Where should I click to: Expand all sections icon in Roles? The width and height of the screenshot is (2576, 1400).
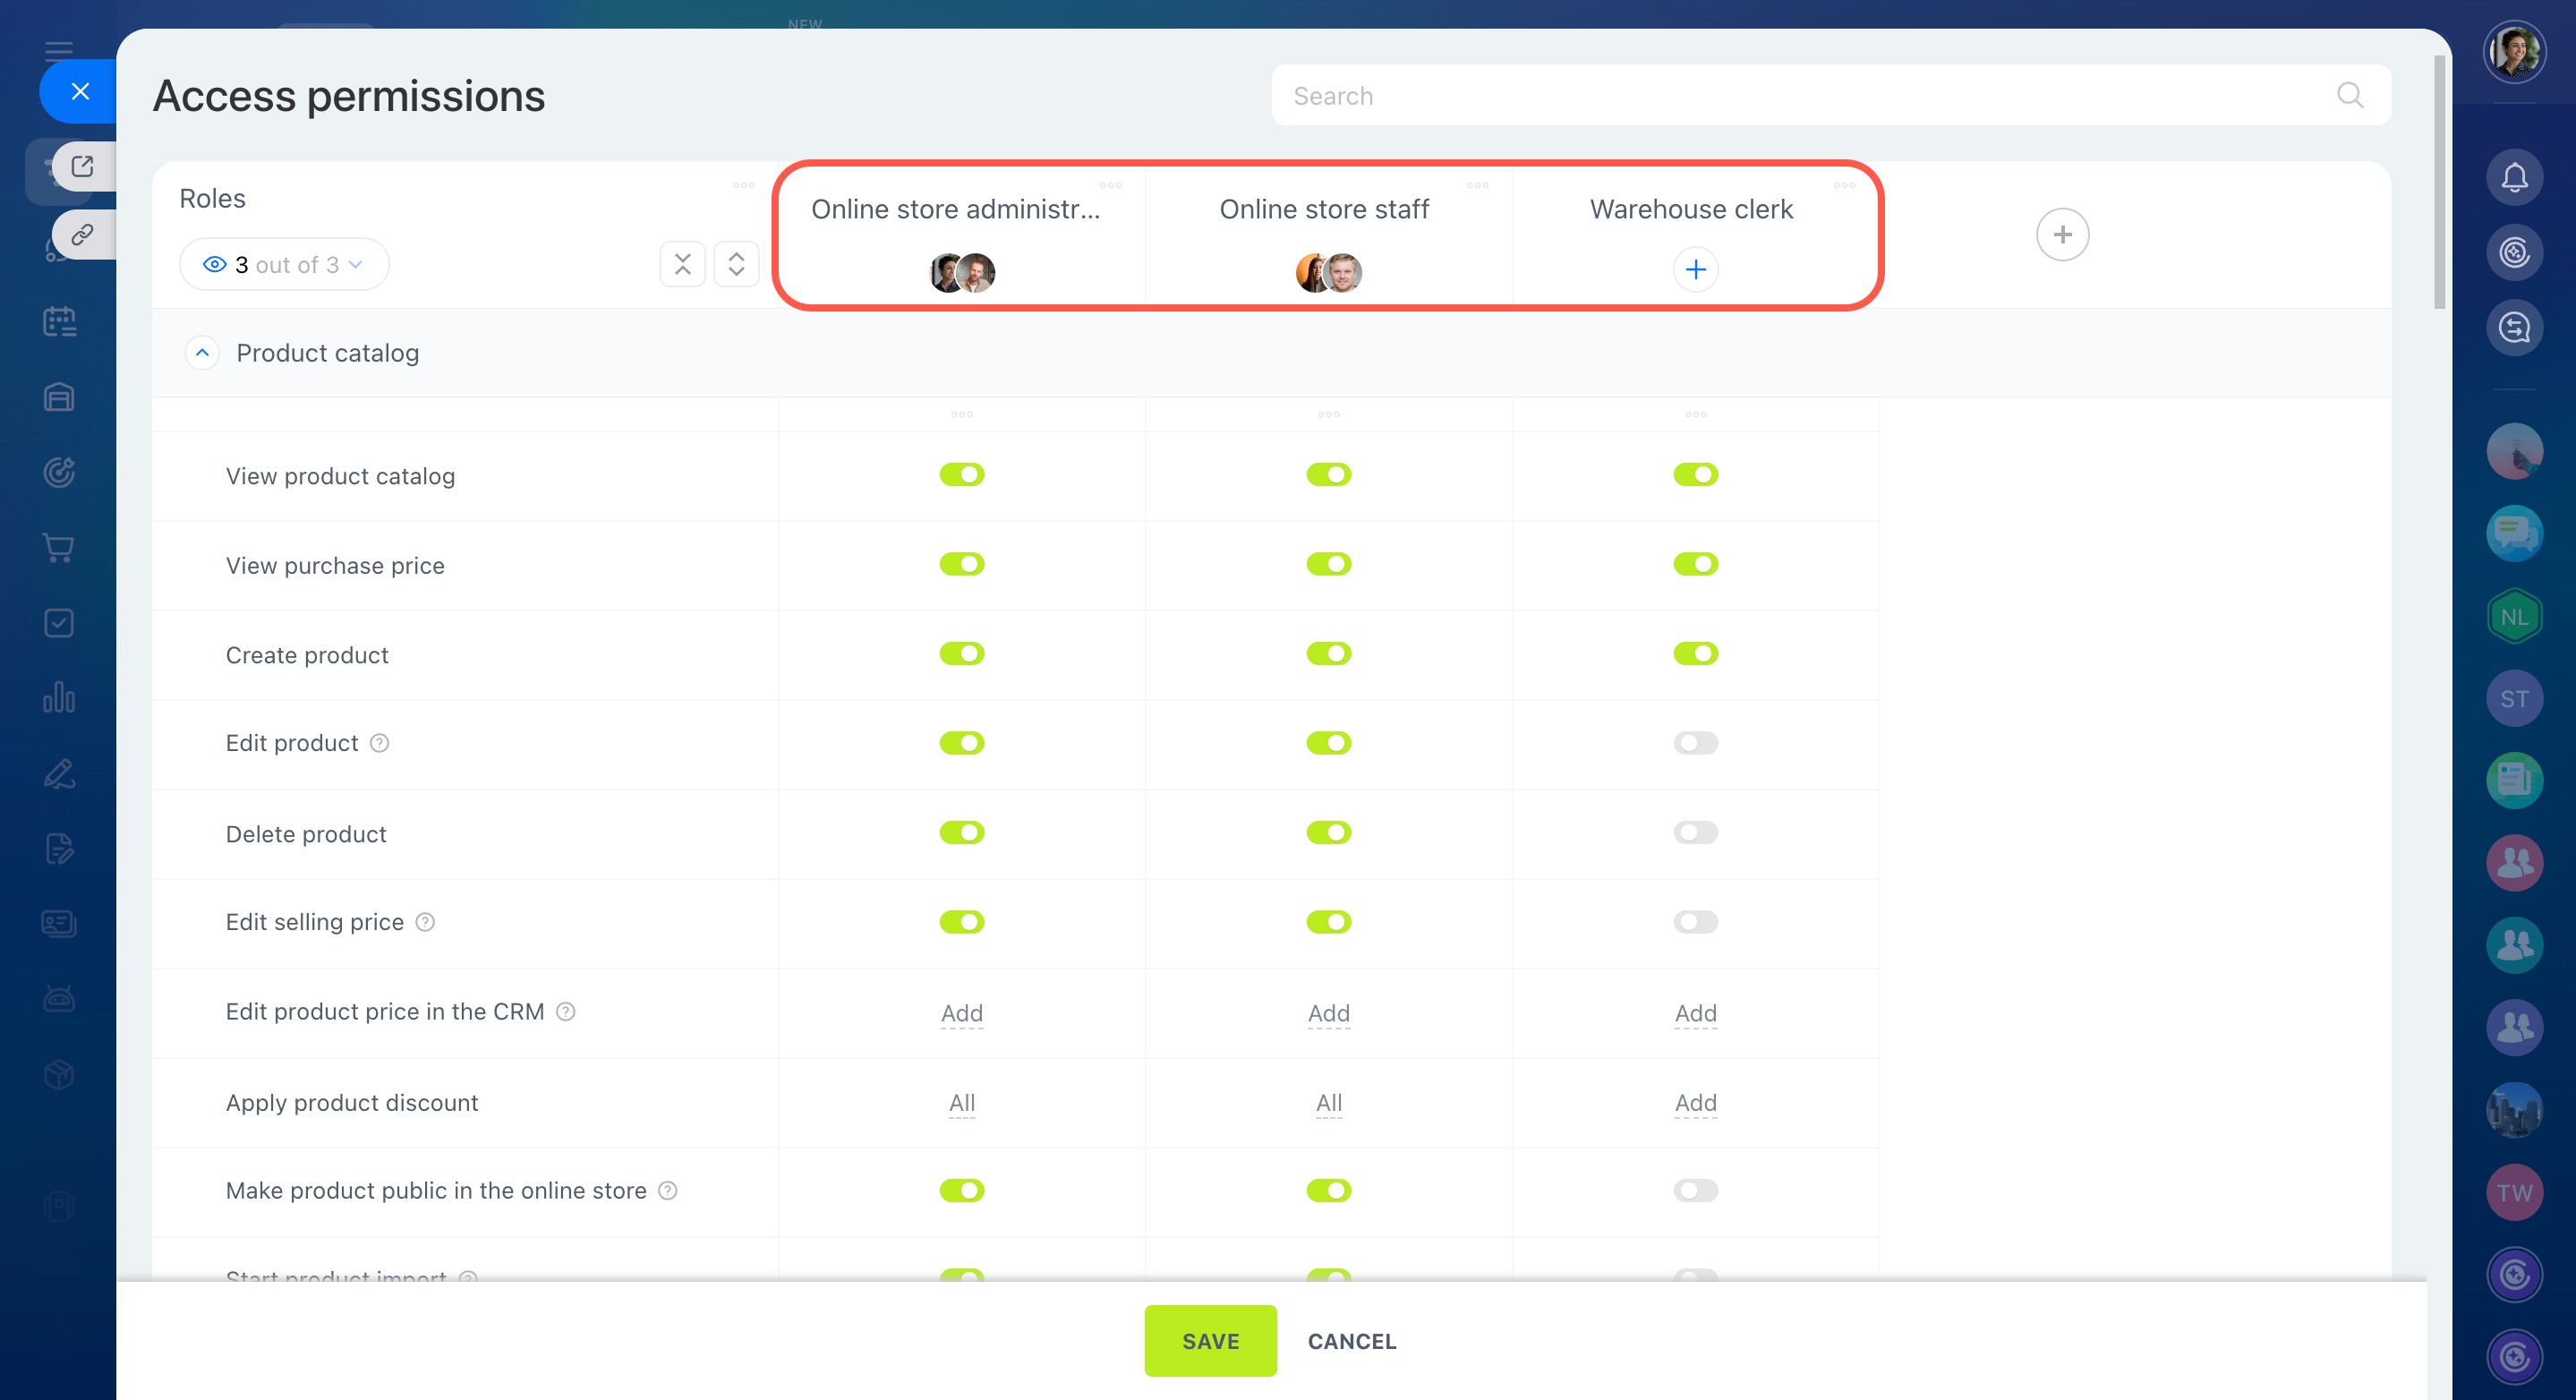coord(736,264)
